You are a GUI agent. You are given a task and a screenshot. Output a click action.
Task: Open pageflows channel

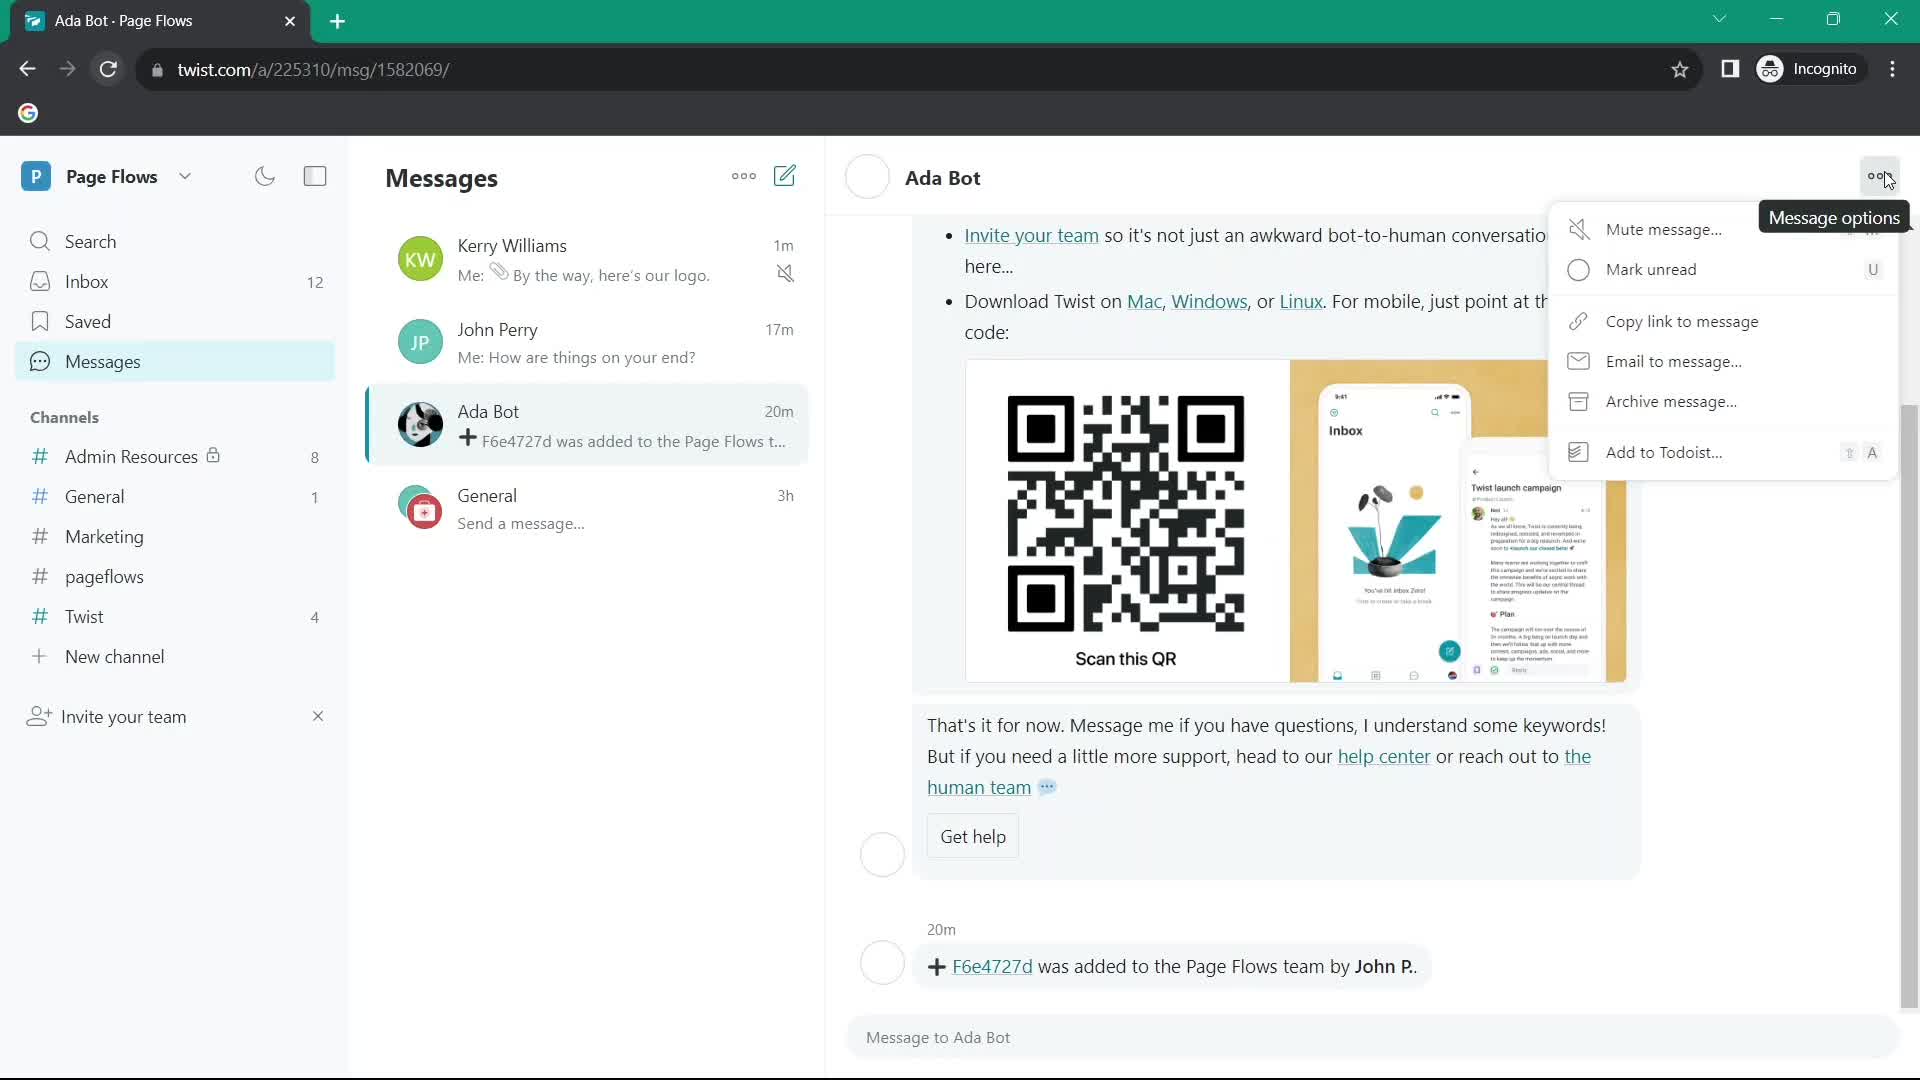(x=175, y=576)
